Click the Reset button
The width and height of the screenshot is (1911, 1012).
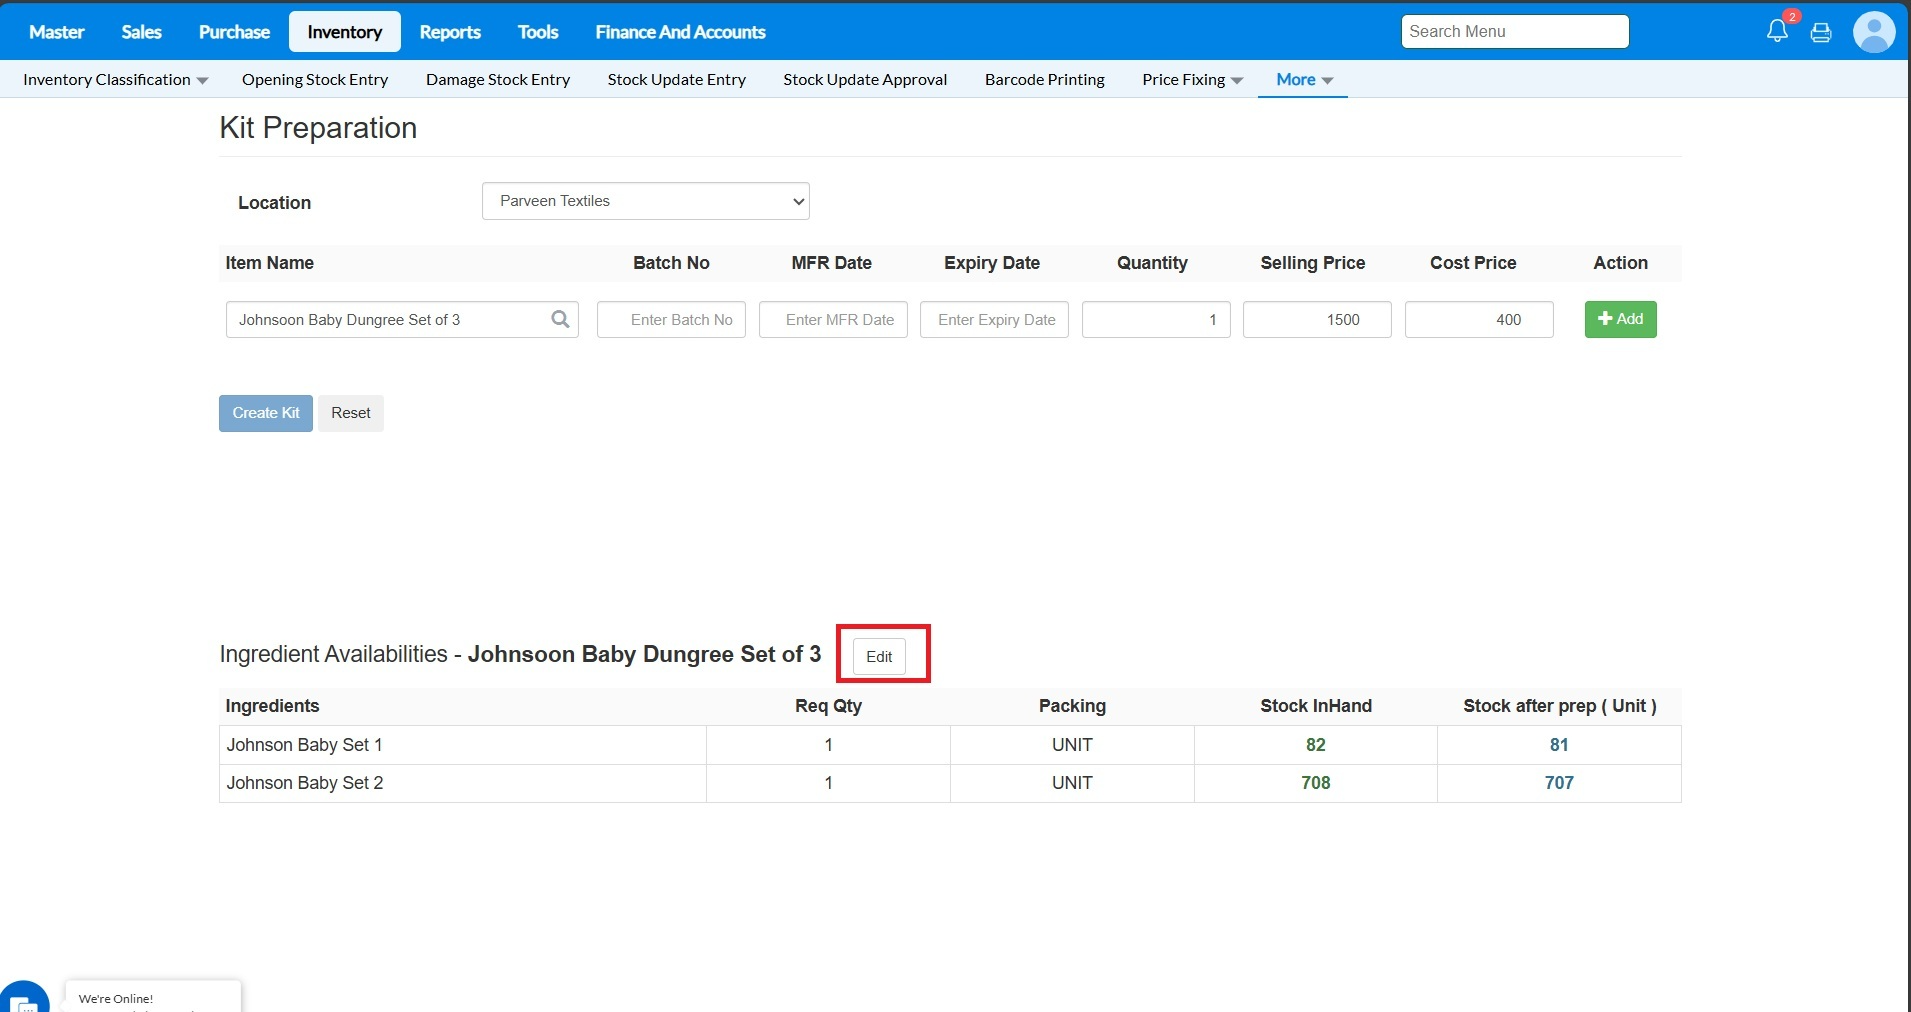click(x=350, y=413)
